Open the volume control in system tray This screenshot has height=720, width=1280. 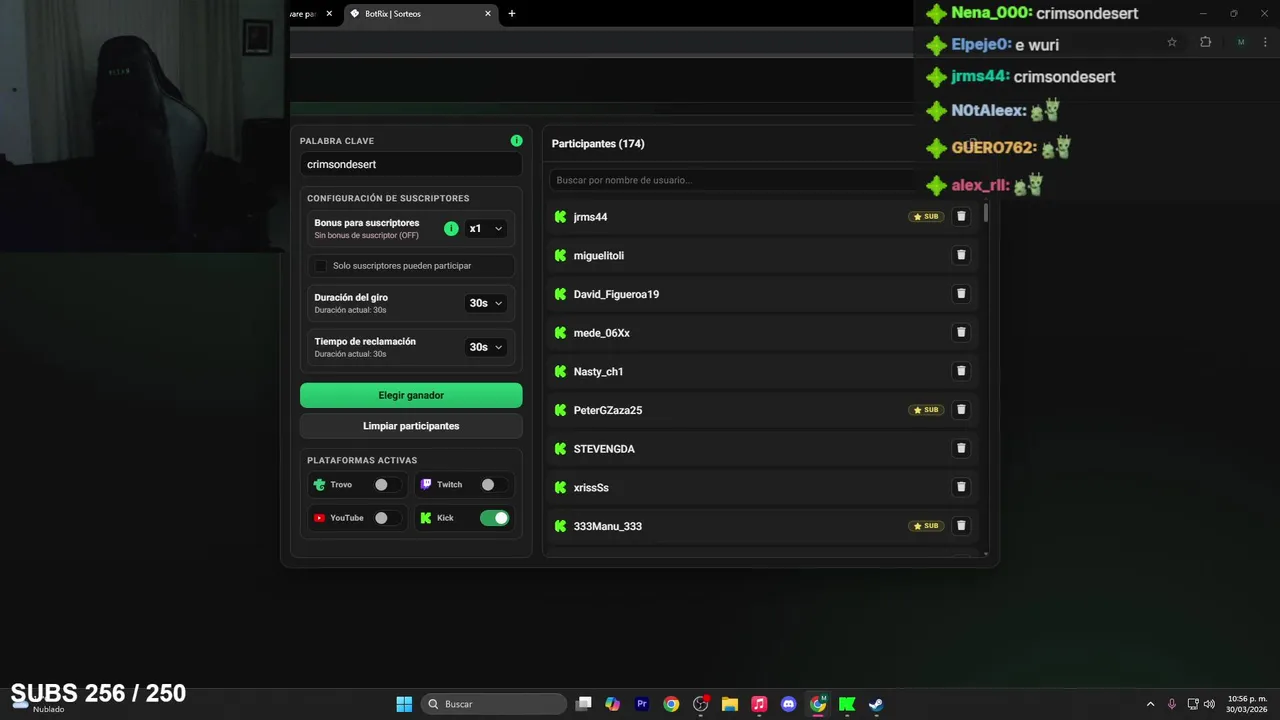click(x=1209, y=704)
